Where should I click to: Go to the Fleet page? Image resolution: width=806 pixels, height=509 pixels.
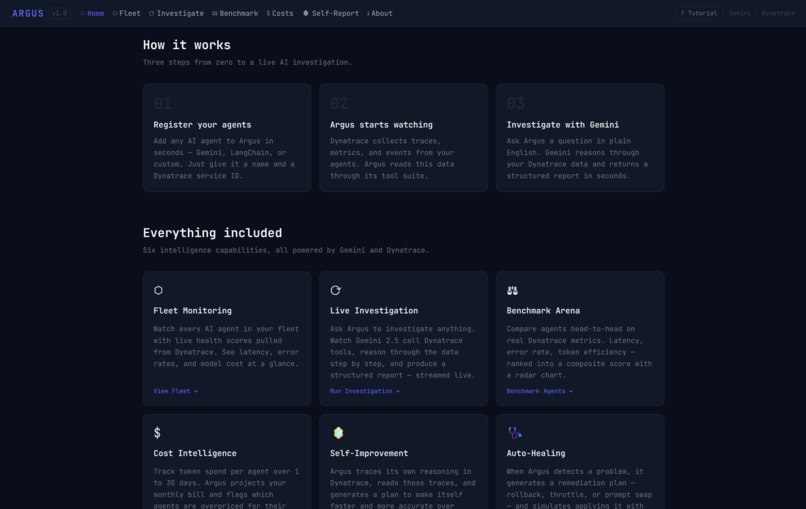click(x=126, y=13)
